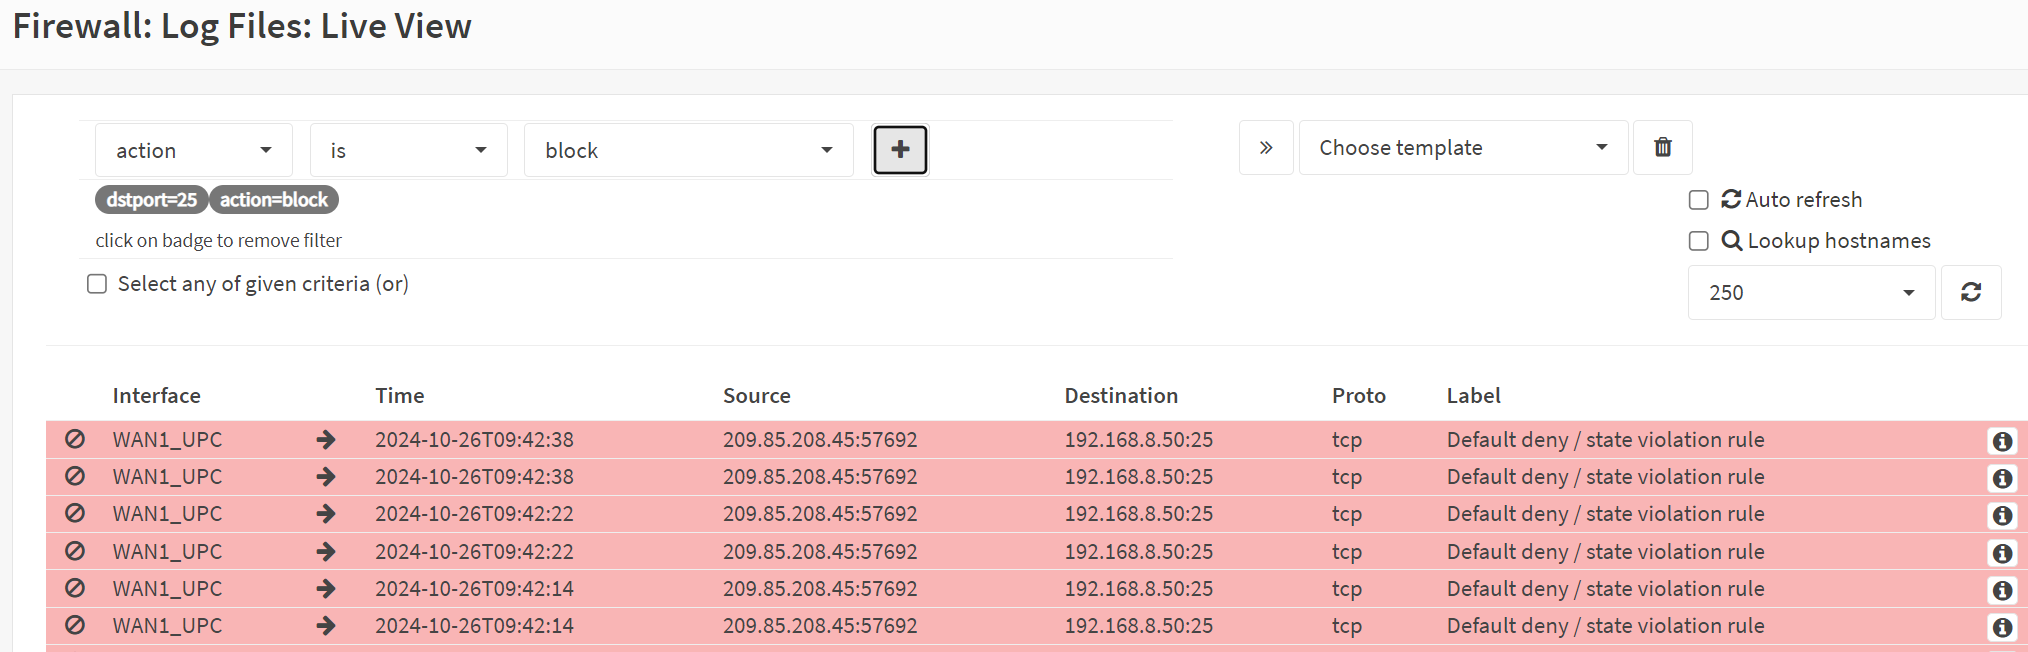Open the 250 row count dropdown

(1811, 292)
